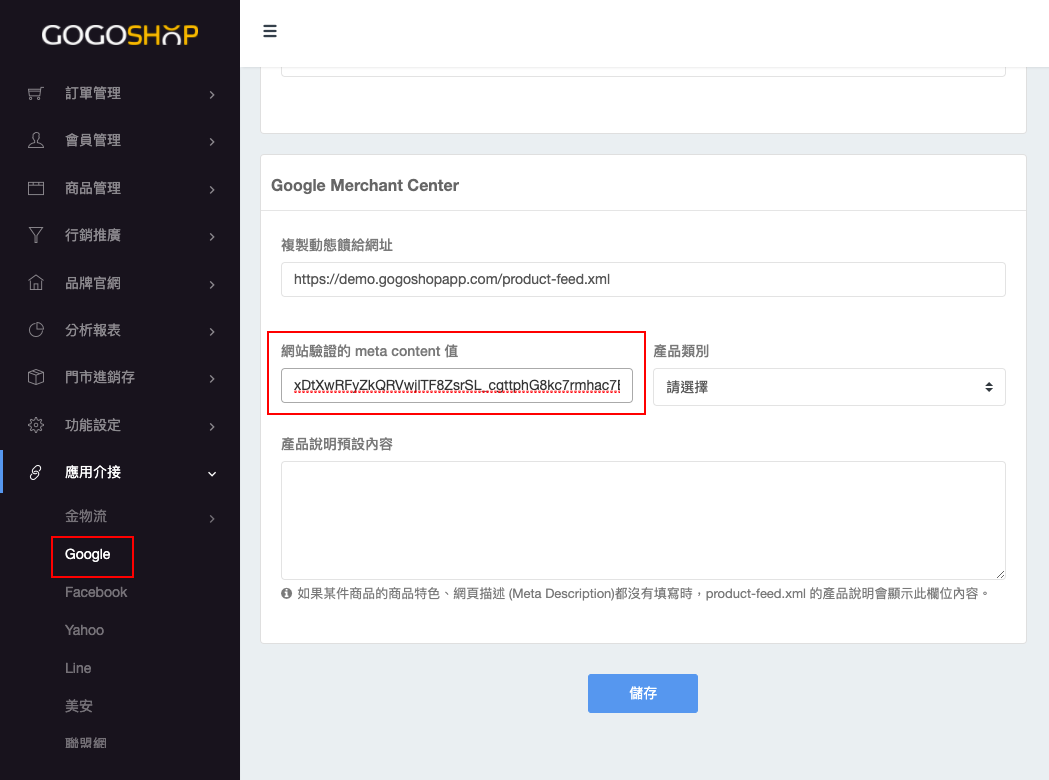Open the 美安 submenu item
Viewport: 1049px width, 780px height.
(x=79, y=706)
